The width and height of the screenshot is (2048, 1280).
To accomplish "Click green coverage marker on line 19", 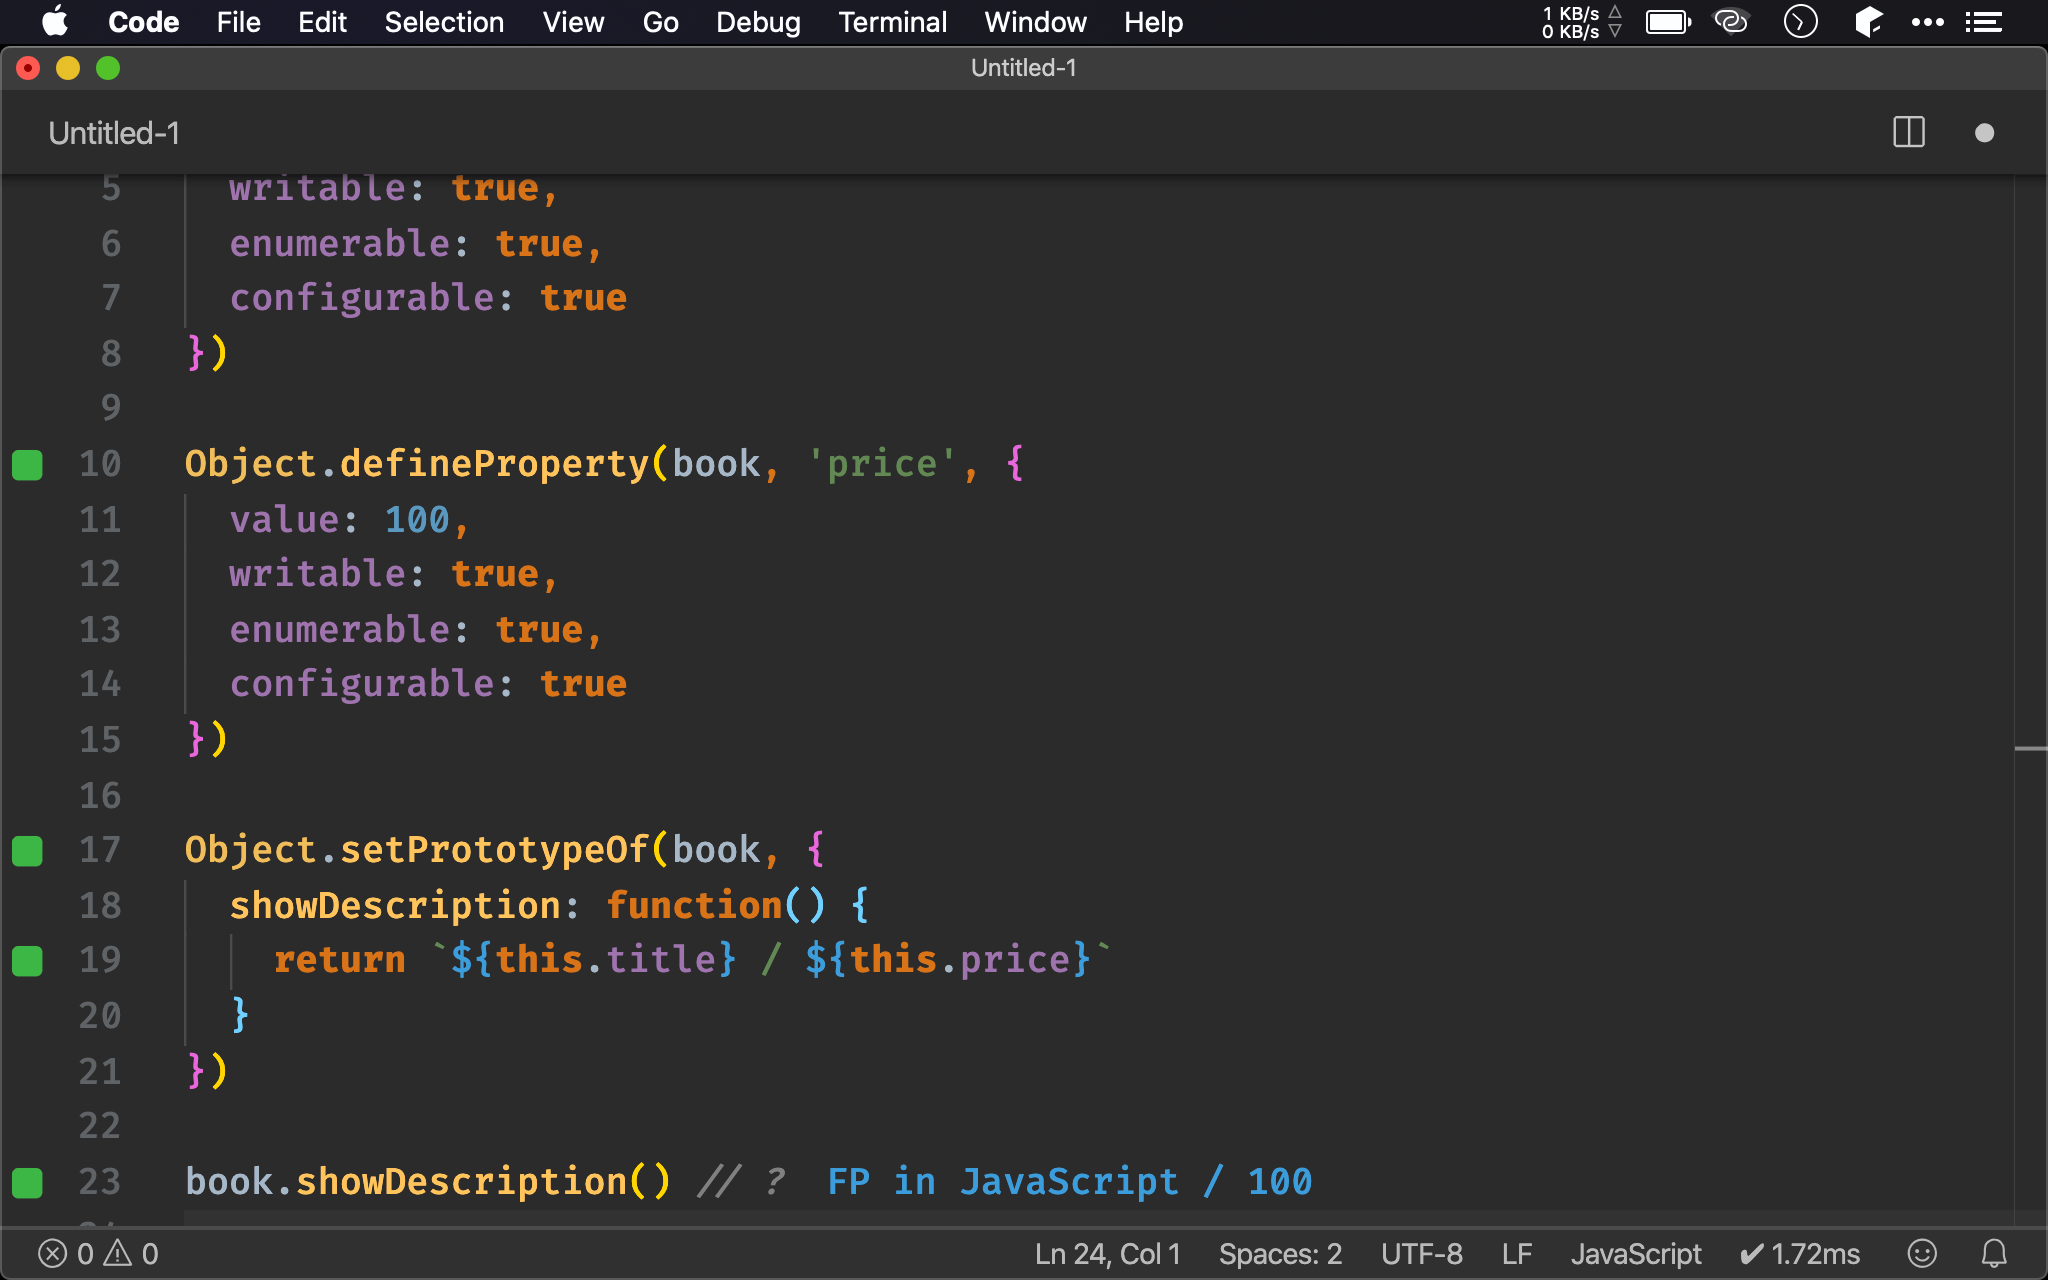I will [27, 961].
